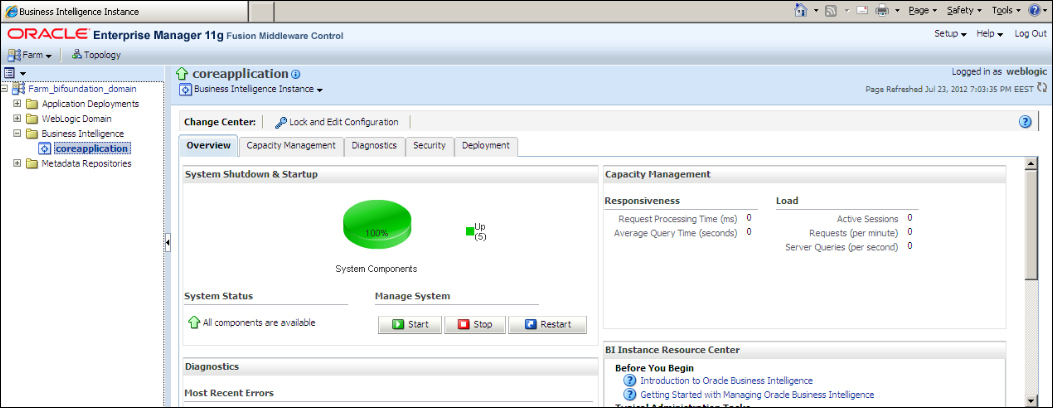Switch to the Capacity Management tab

coord(291,146)
